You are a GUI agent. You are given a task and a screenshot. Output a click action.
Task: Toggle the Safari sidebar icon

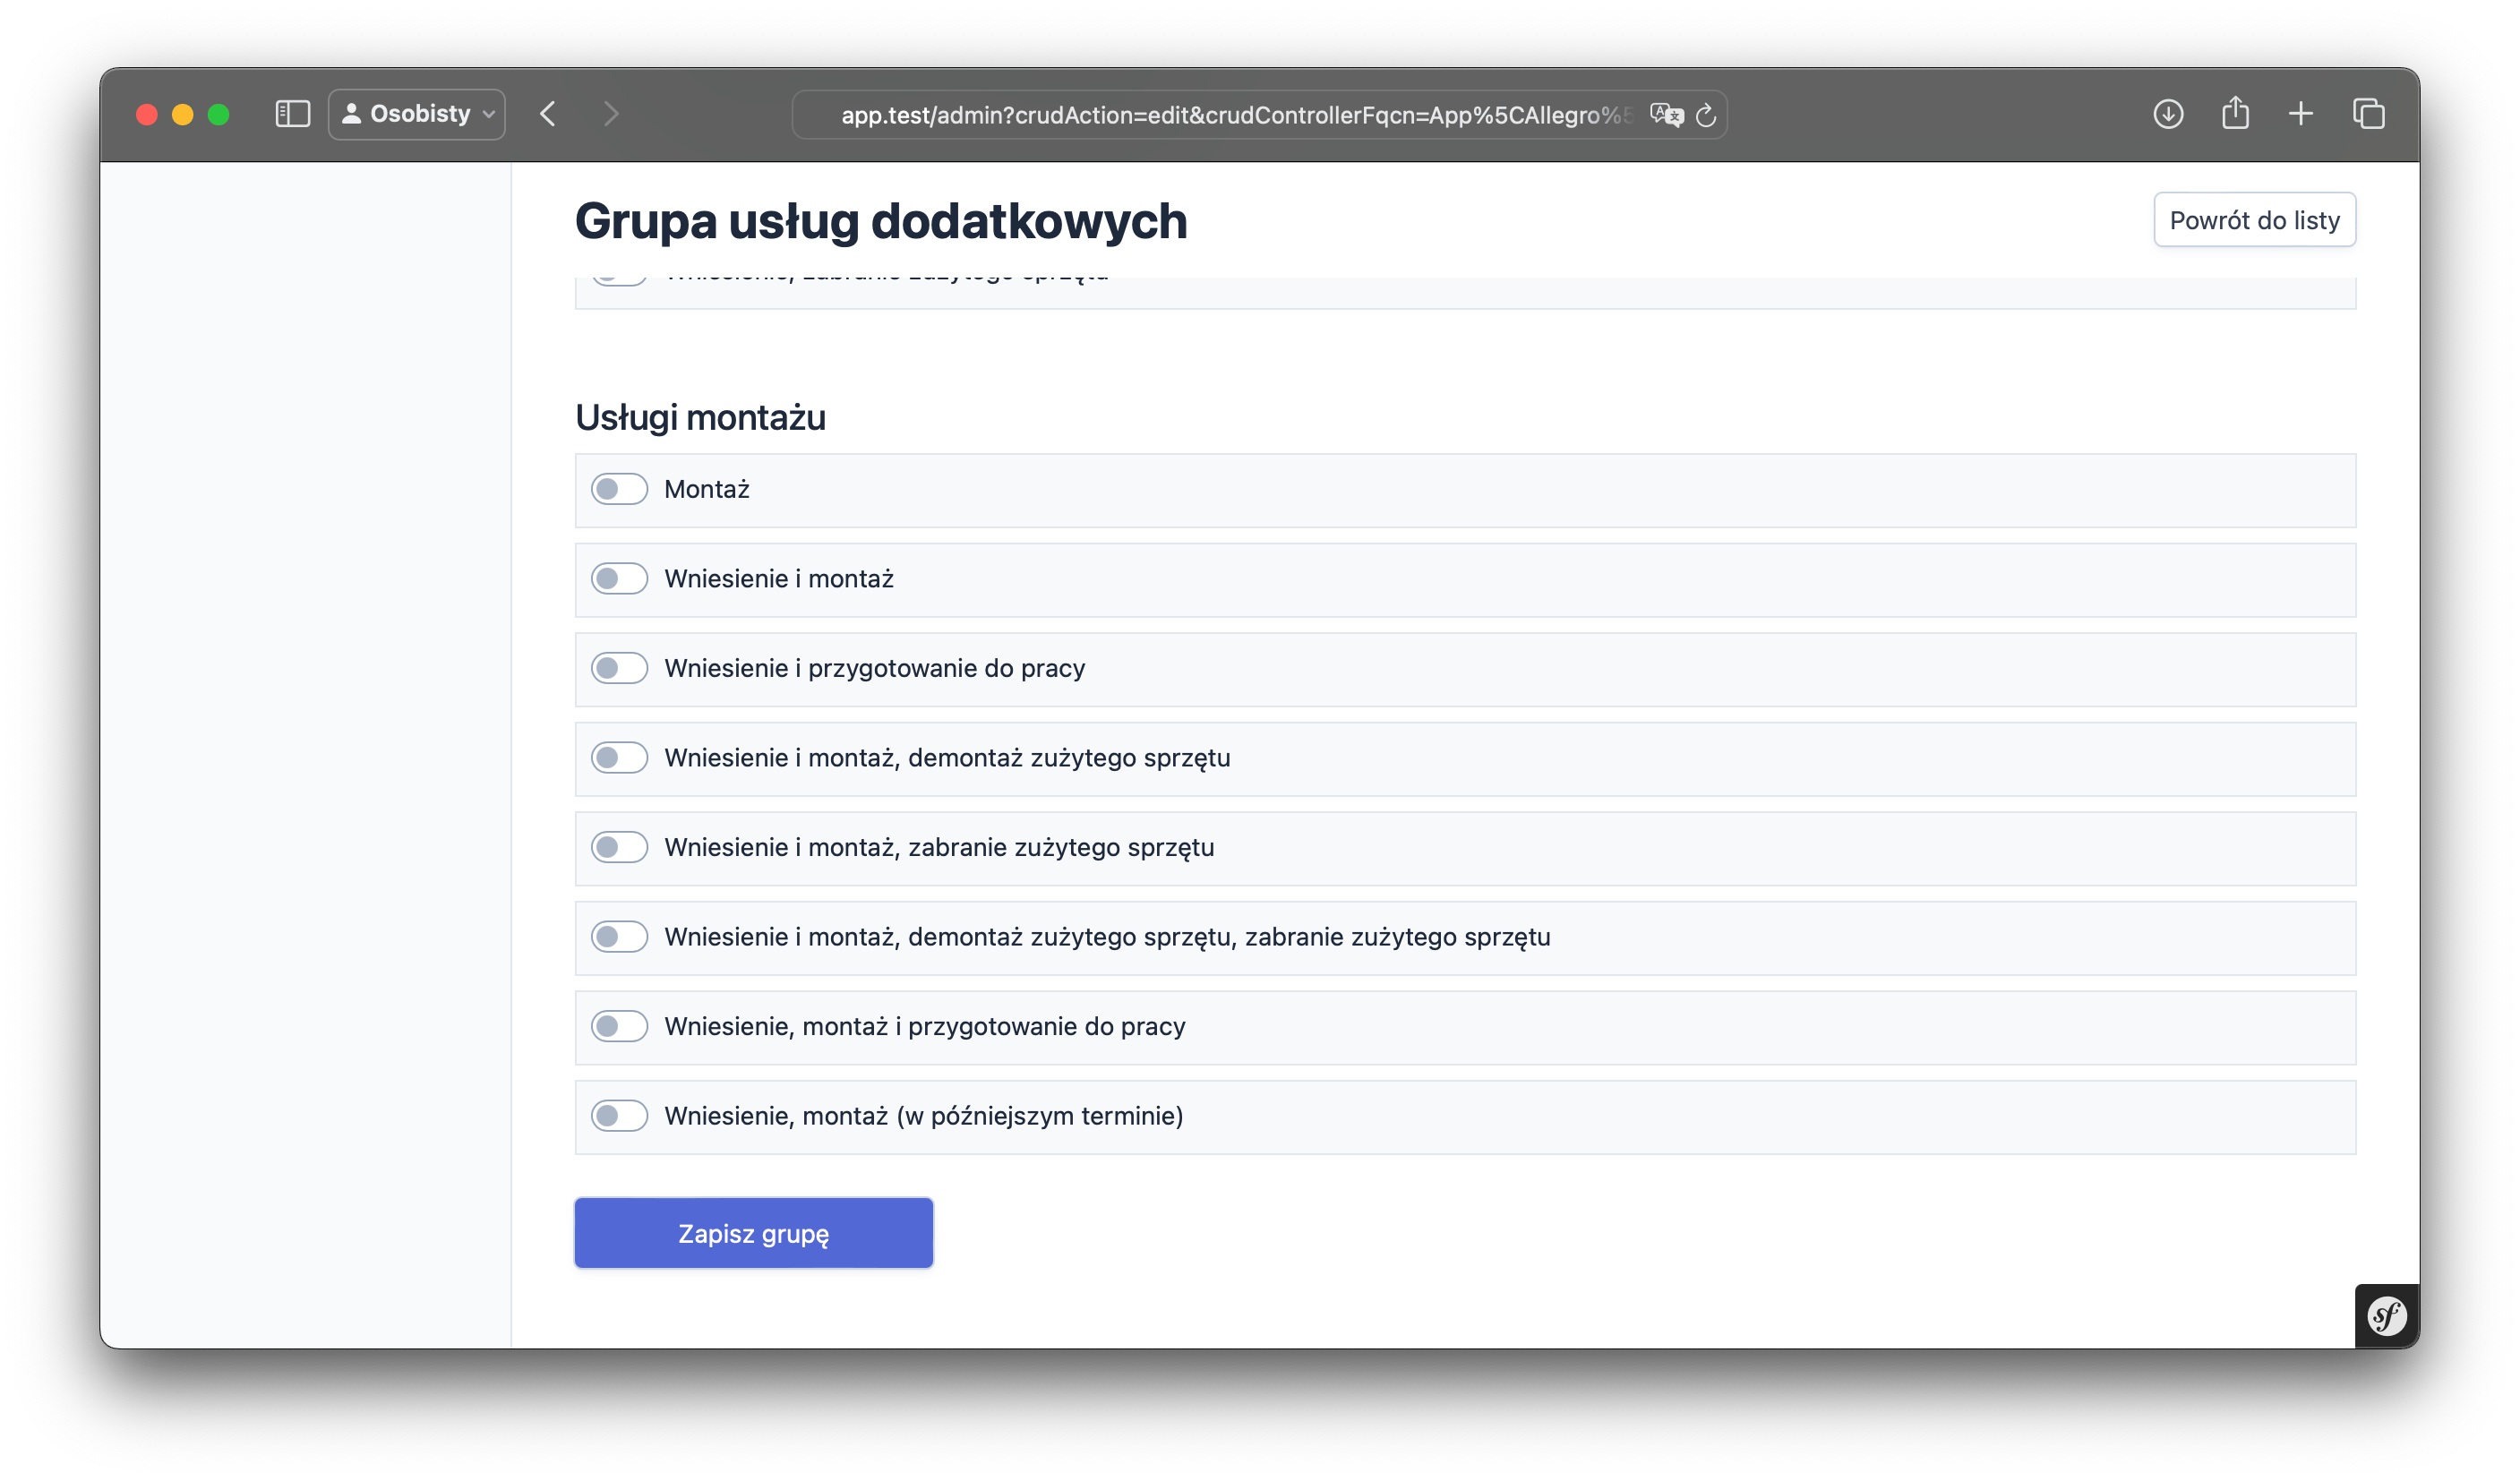pos(292,114)
